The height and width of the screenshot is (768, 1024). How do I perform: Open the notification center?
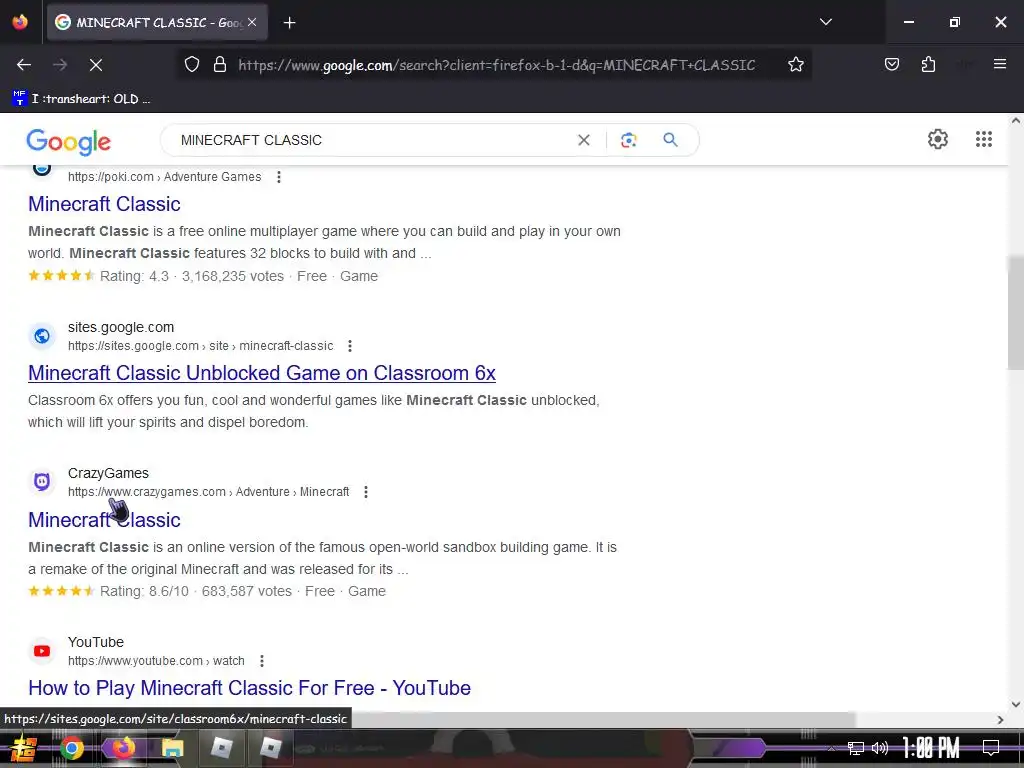[x=991, y=748]
